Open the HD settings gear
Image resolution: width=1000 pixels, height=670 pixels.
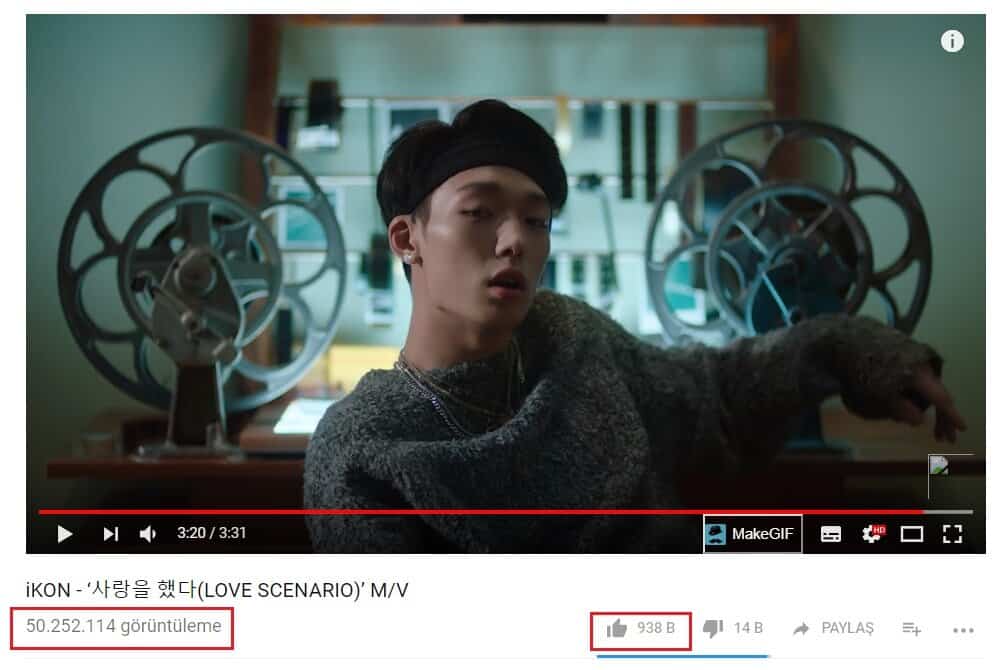pyautogui.click(x=873, y=534)
